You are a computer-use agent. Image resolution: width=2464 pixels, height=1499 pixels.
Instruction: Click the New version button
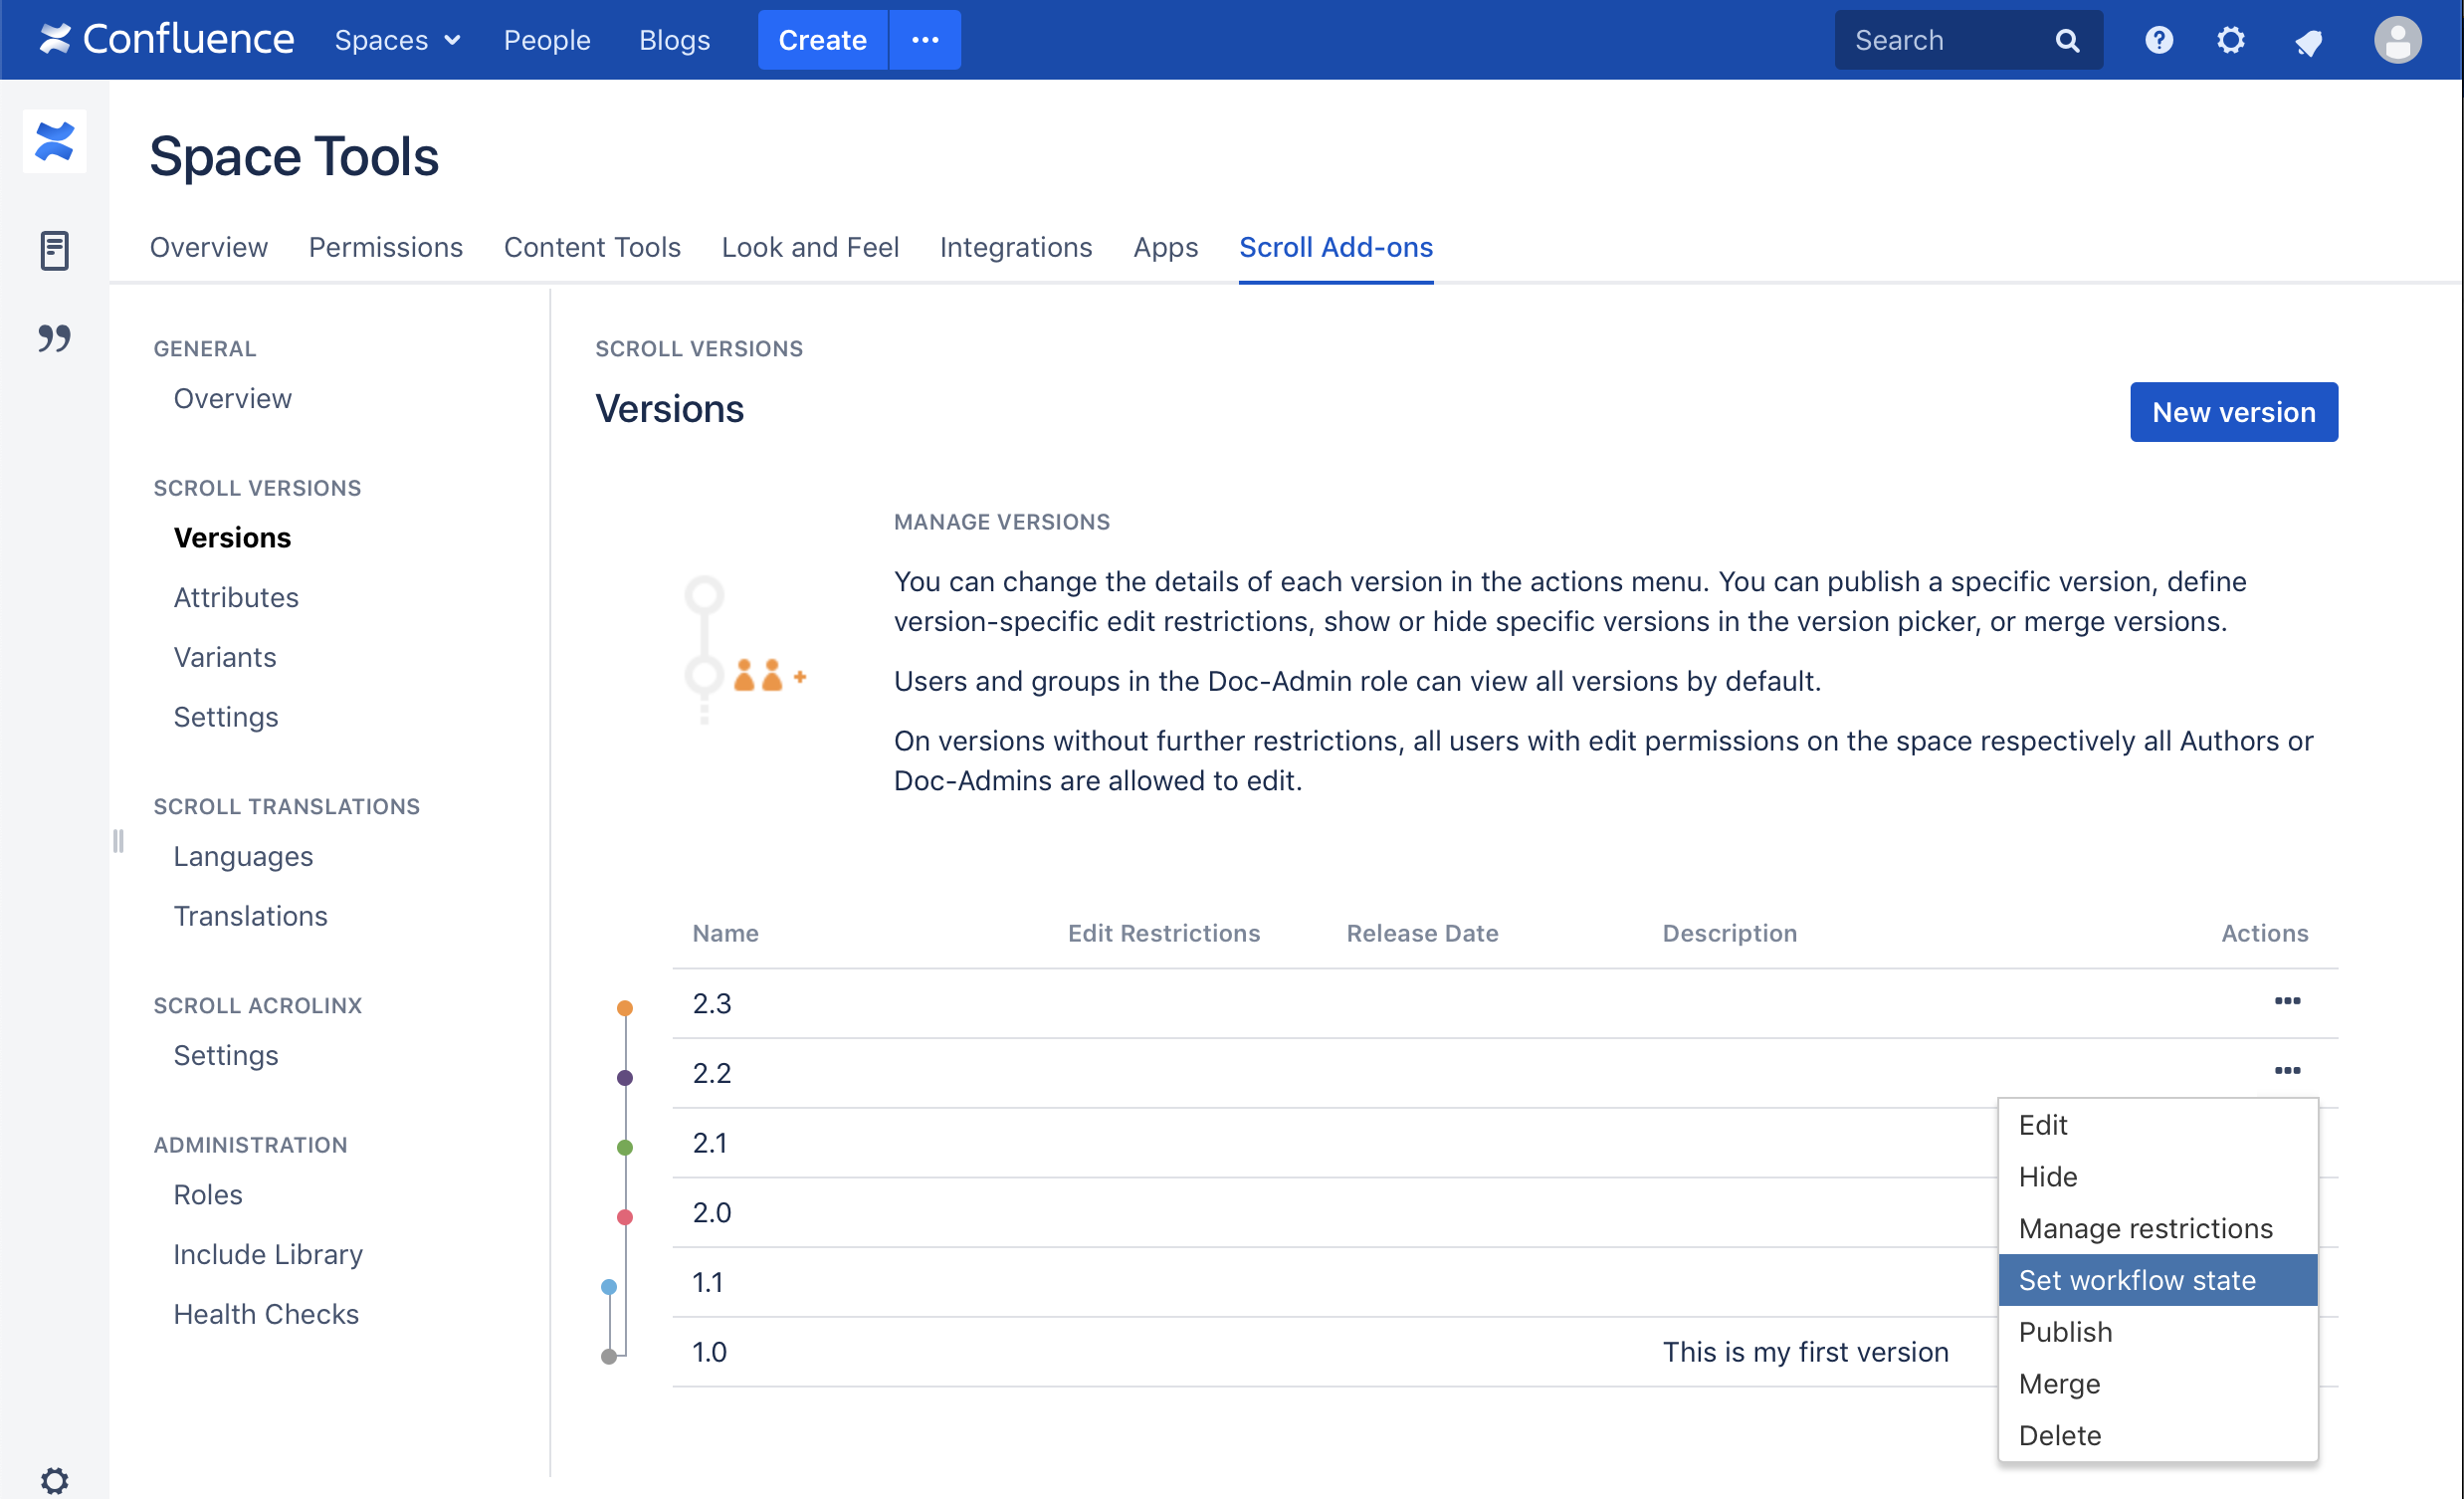pos(2233,412)
